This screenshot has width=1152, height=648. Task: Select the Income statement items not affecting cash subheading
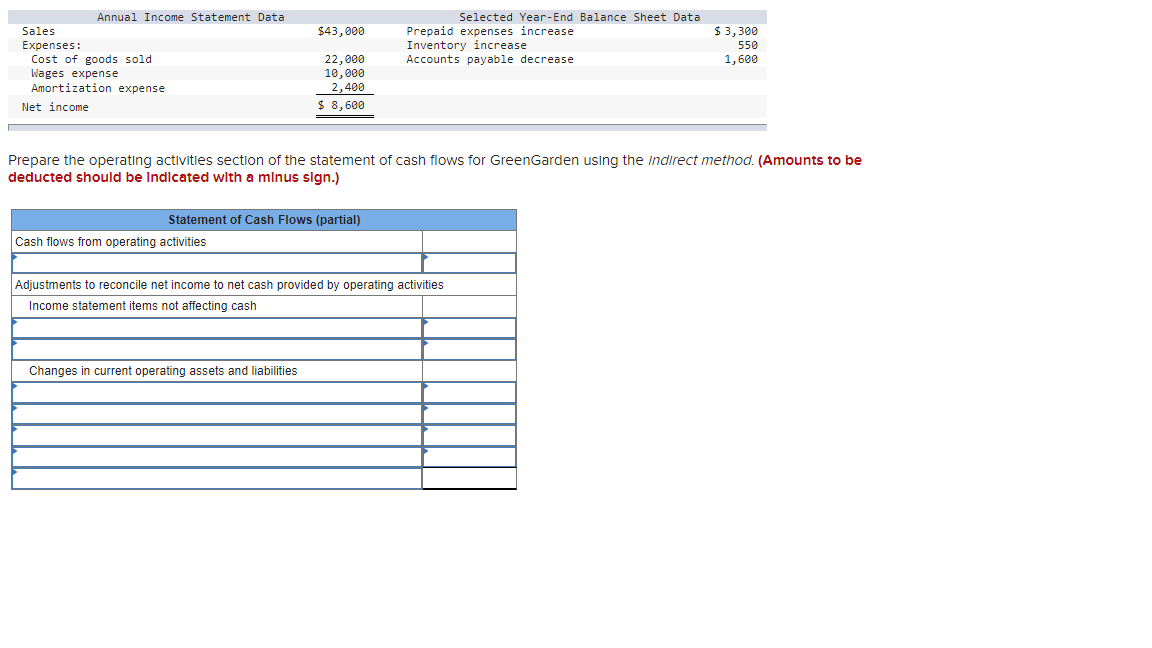[142, 305]
